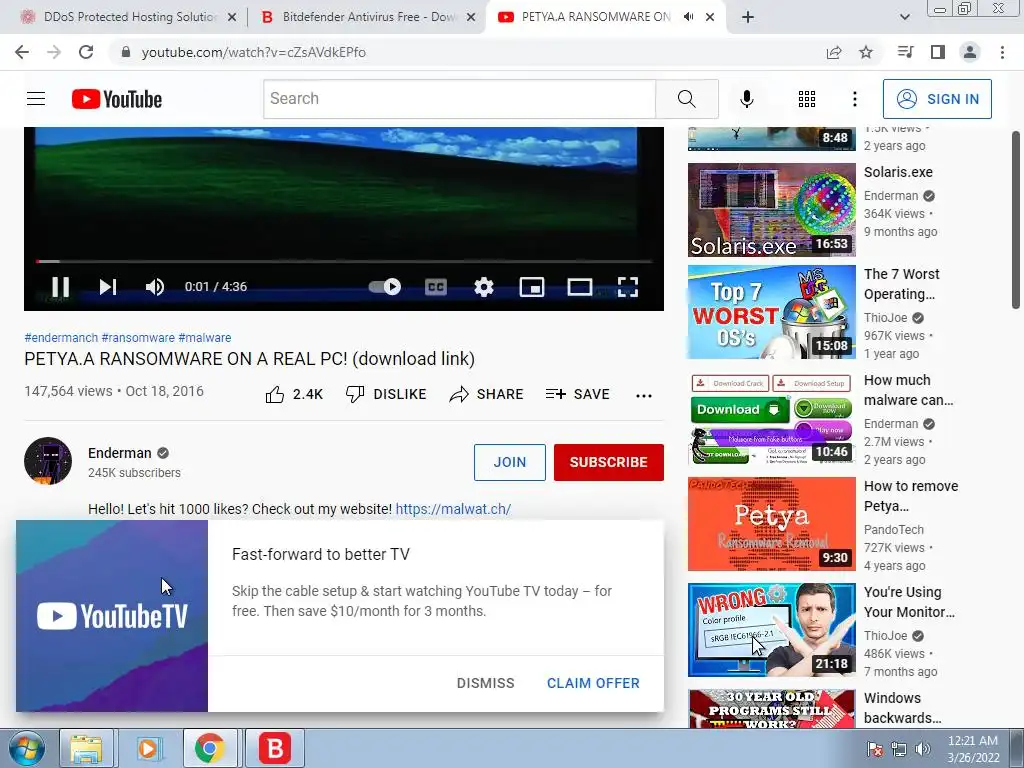1024x768 pixels.
Task: Click the #malware hashtag
Action: coord(204,338)
